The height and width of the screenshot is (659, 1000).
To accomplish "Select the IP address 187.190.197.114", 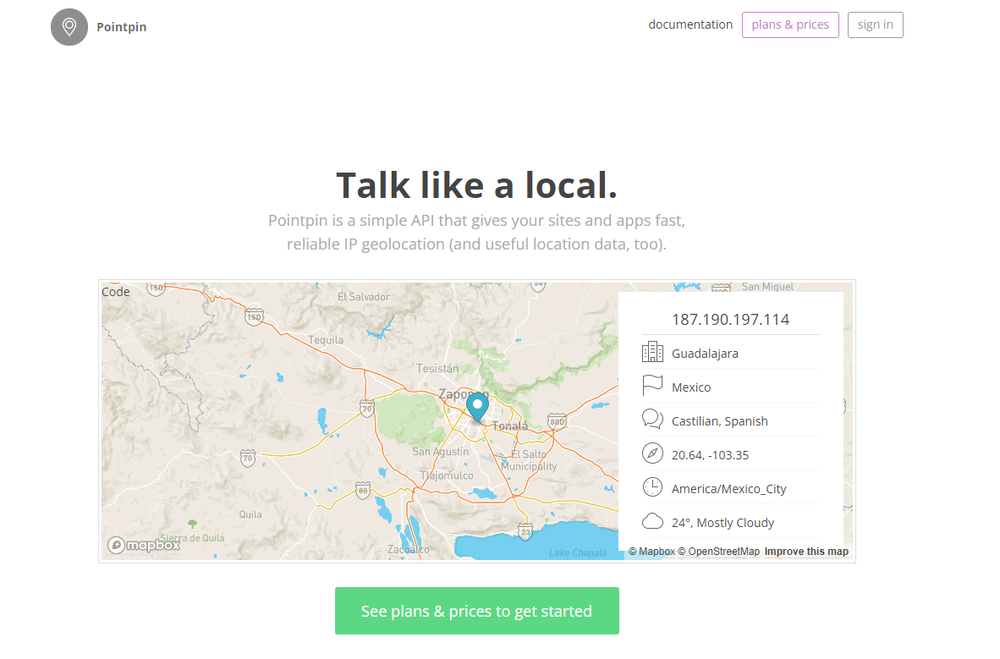I will 730,319.
